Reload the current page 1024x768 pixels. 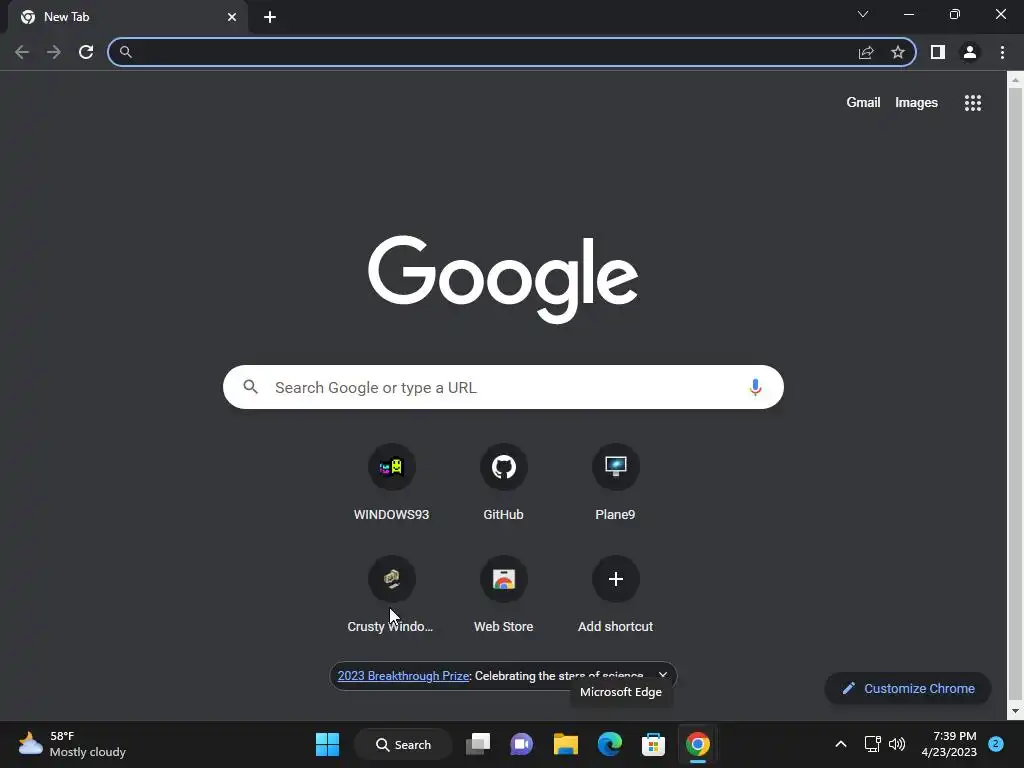tap(86, 52)
